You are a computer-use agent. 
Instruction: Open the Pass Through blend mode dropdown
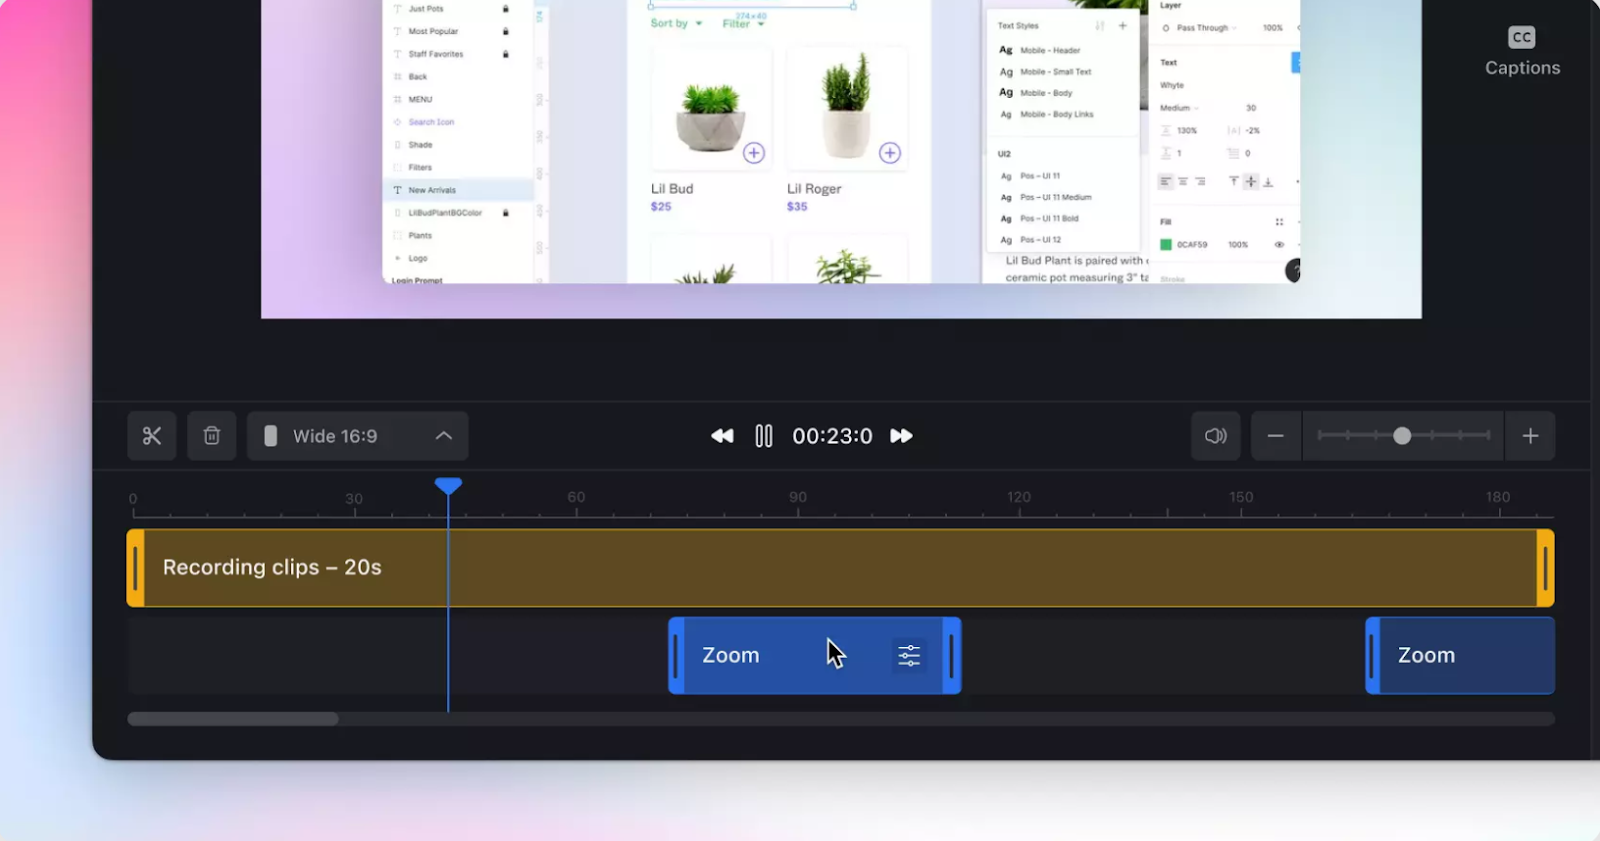point(1201,28)
